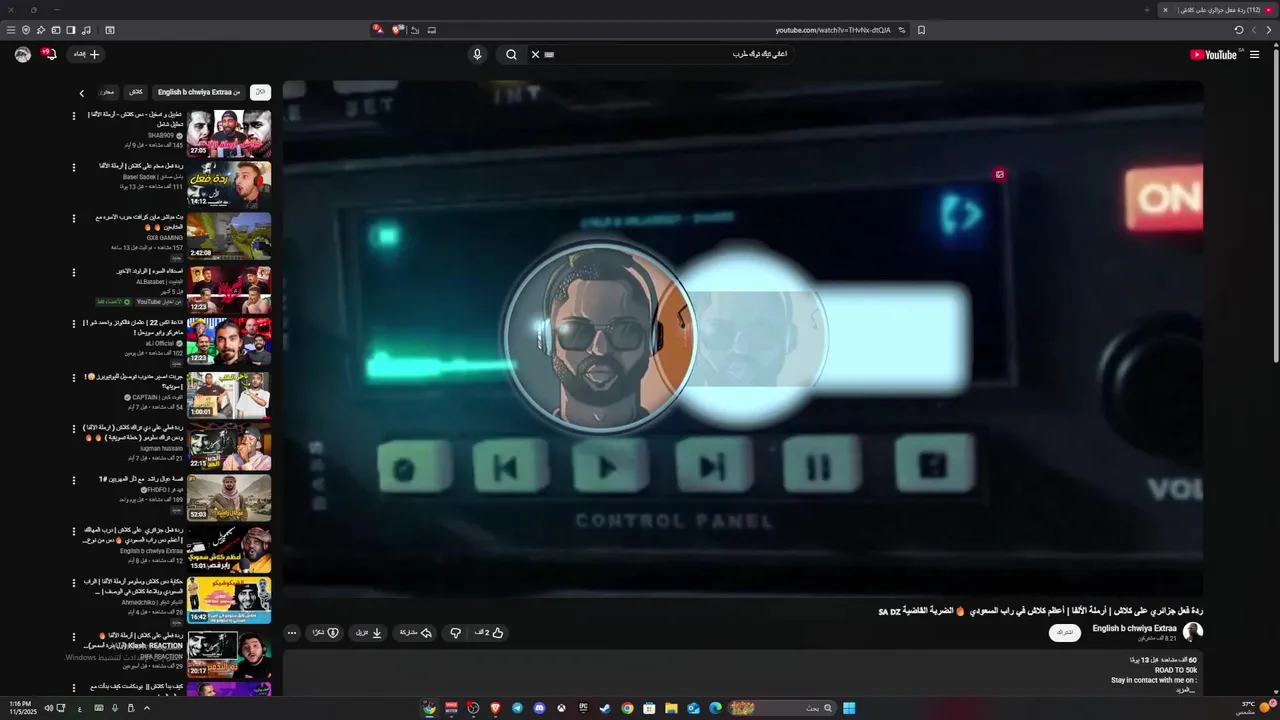
Task: Open English b chwiya Extraa channel name link
Action: click(x=1134, y=628)
